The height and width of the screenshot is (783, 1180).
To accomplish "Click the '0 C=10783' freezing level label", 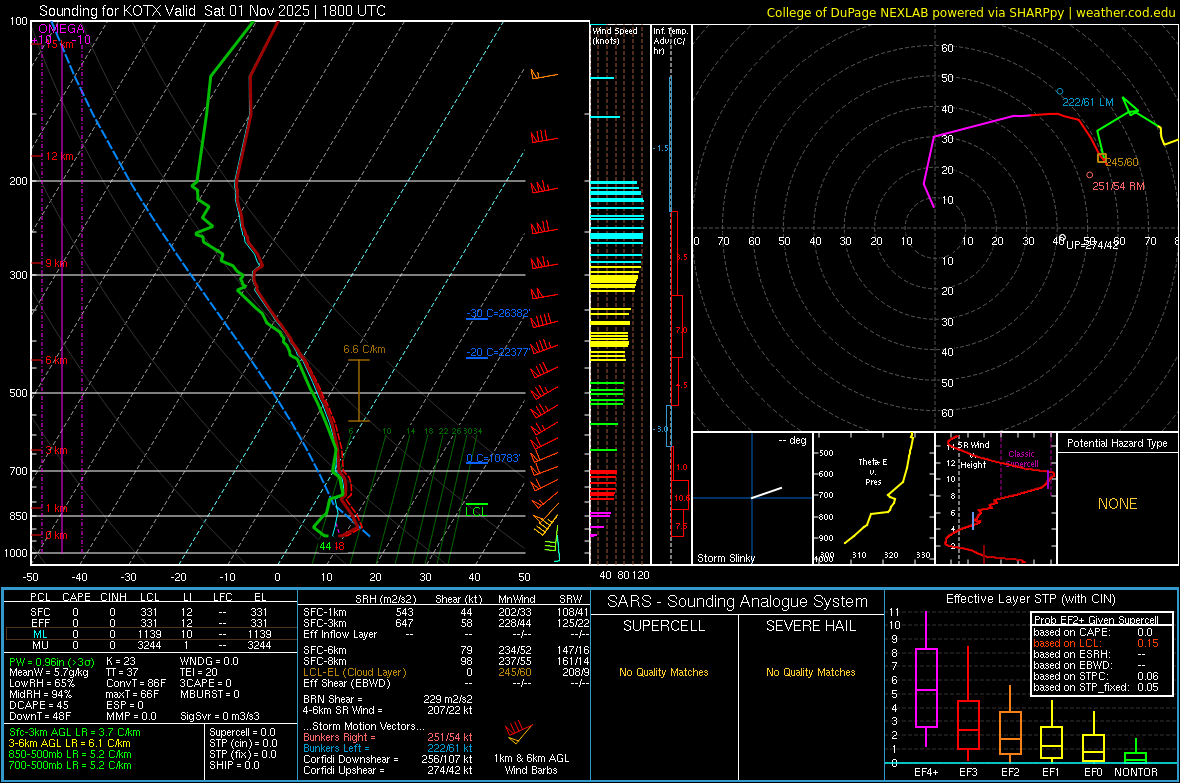I will (493, 458).
